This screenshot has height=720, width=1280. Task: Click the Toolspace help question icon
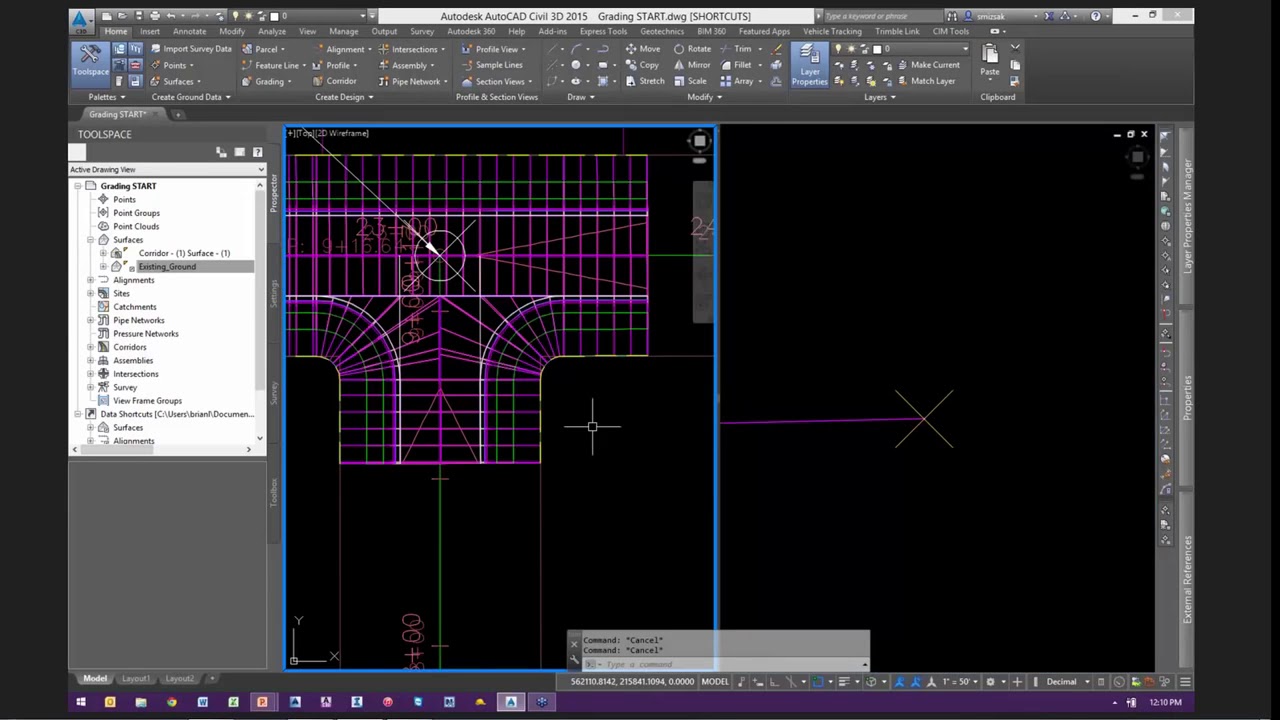point(257,152)
